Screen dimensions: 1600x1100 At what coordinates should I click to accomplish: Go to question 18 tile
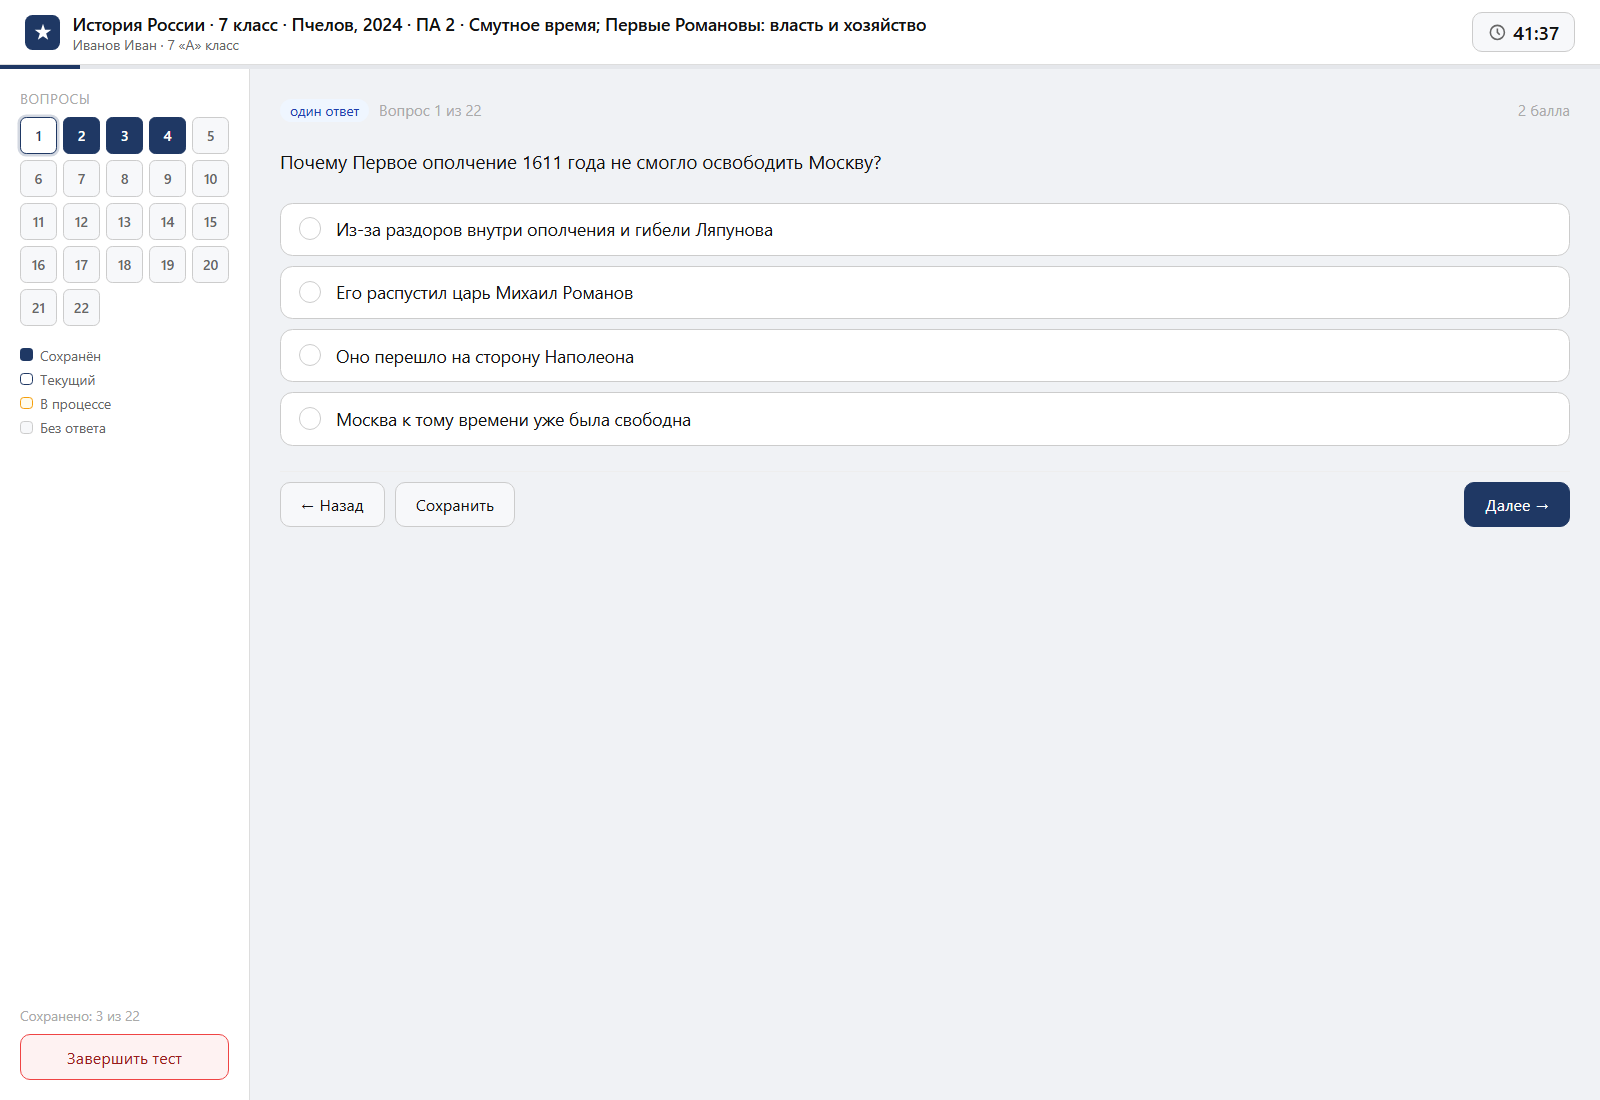pyautogui.click(x=124, y=265)
